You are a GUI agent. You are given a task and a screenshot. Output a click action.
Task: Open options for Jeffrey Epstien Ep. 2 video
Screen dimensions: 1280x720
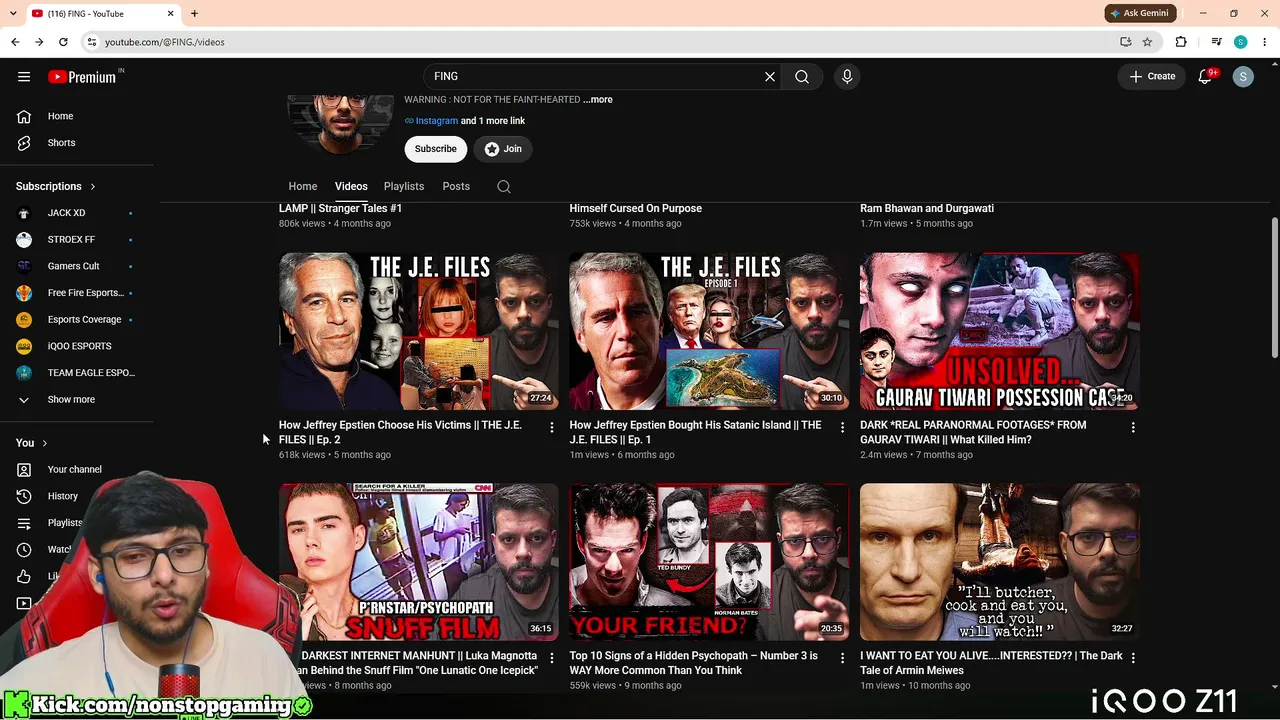click(551, 428)
